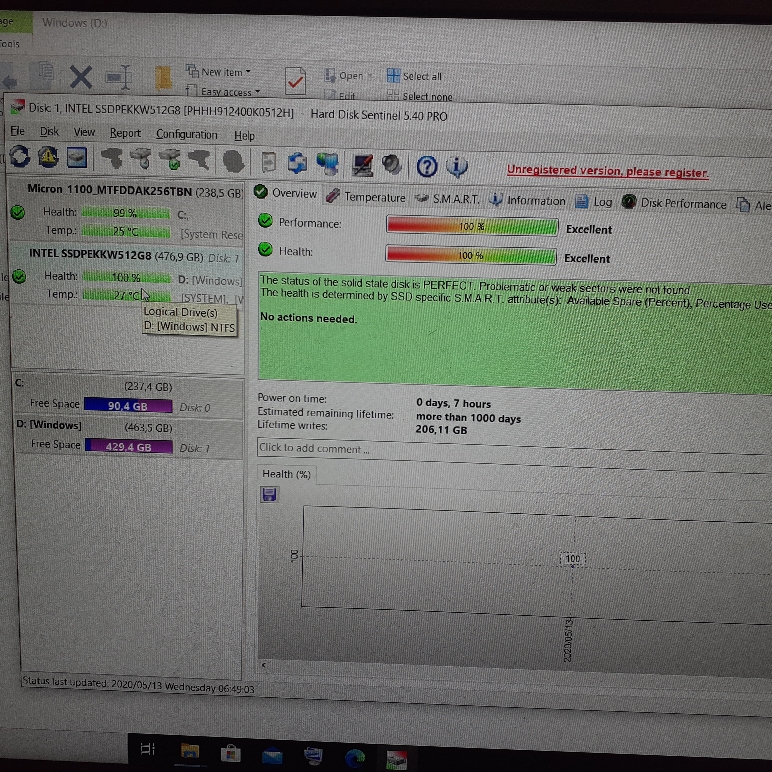Image resolution: width=772 pixels, height=772 pixels.
Task: Open Microsoft Edge from the taskbar
Action: pos(354,758)
